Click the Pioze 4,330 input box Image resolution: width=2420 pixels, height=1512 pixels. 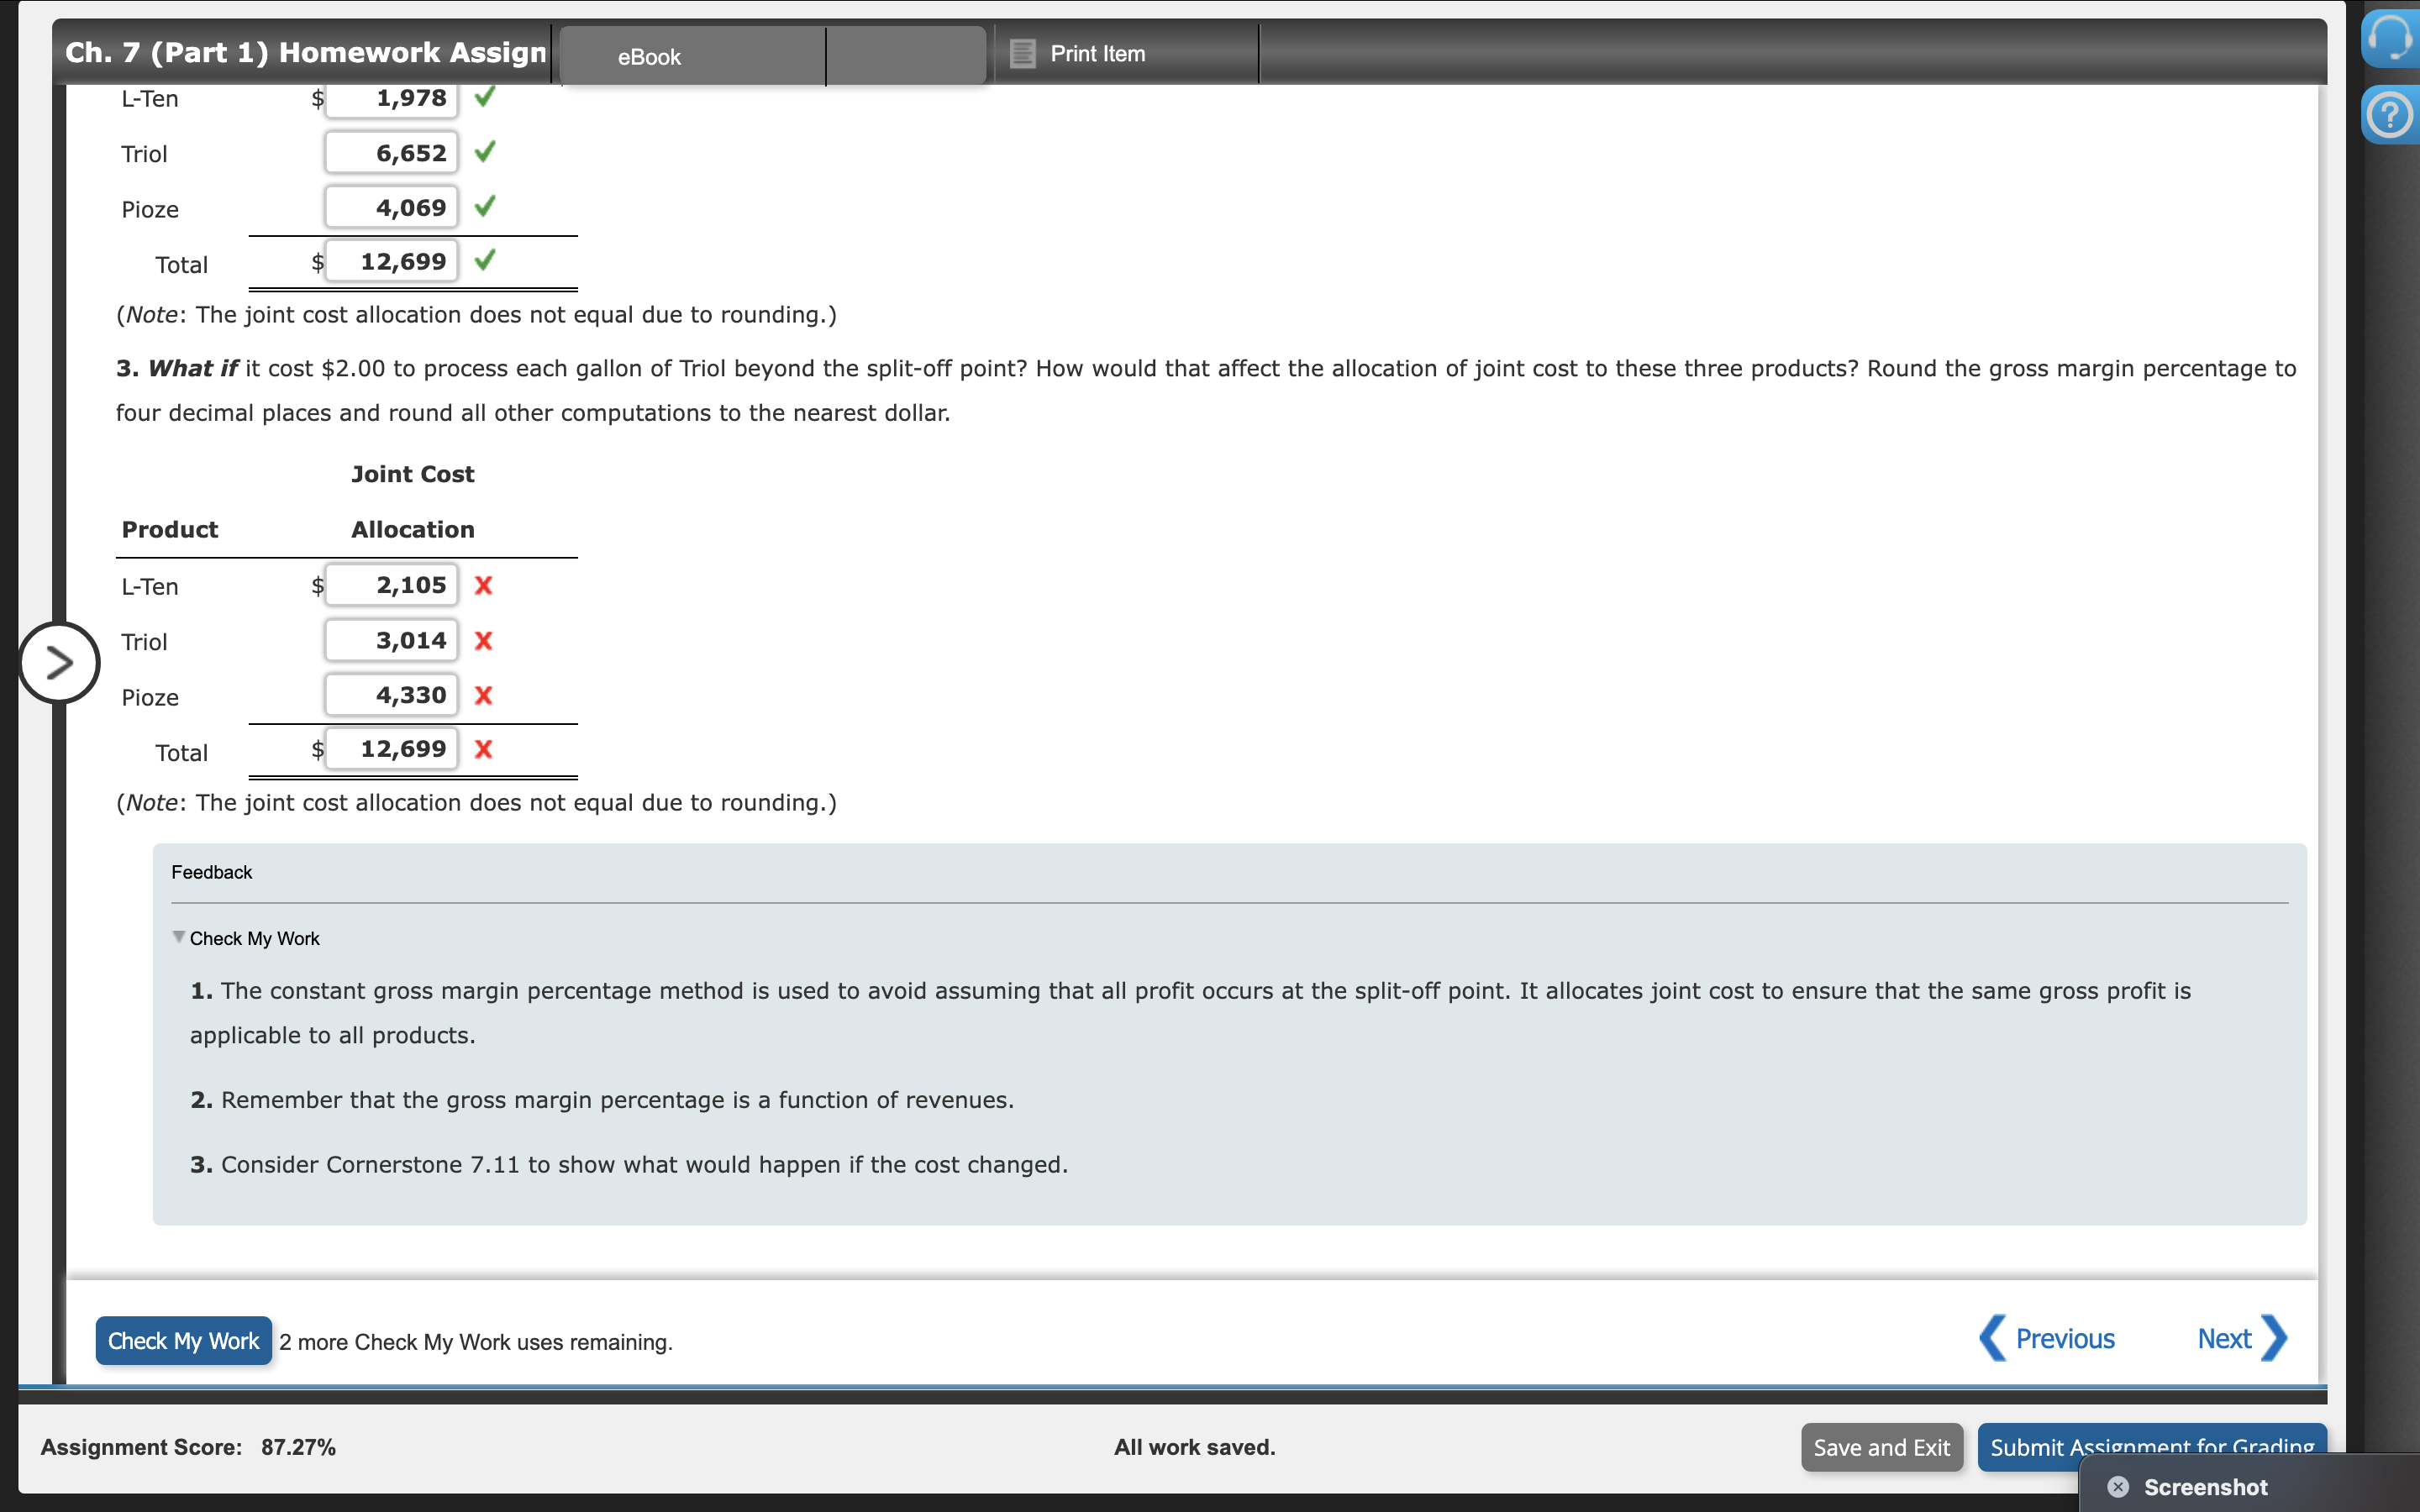point(392,696)
